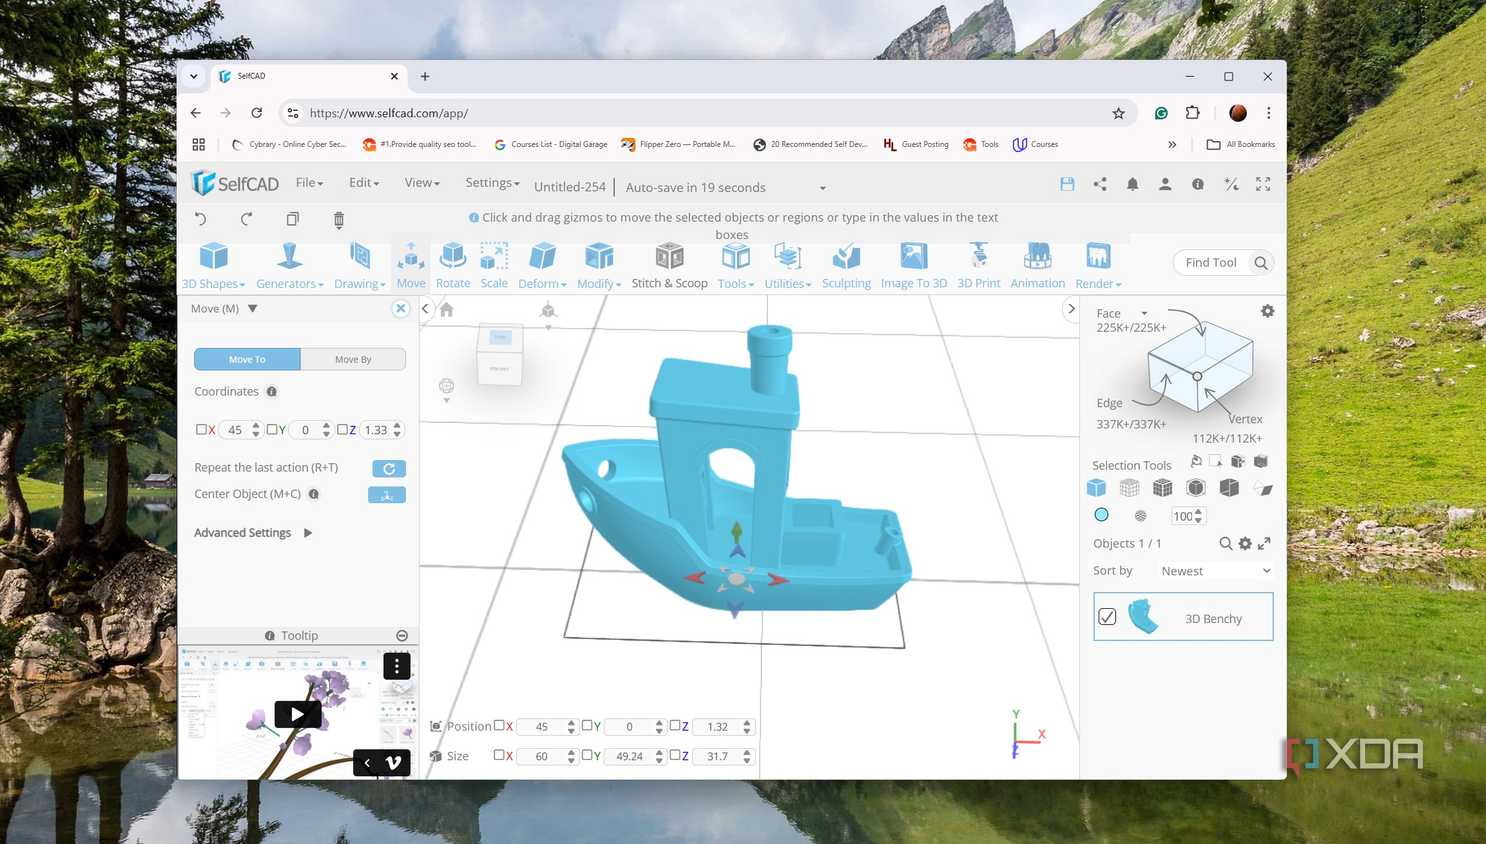Click Repeat the last action button

[x=389, y=468]
